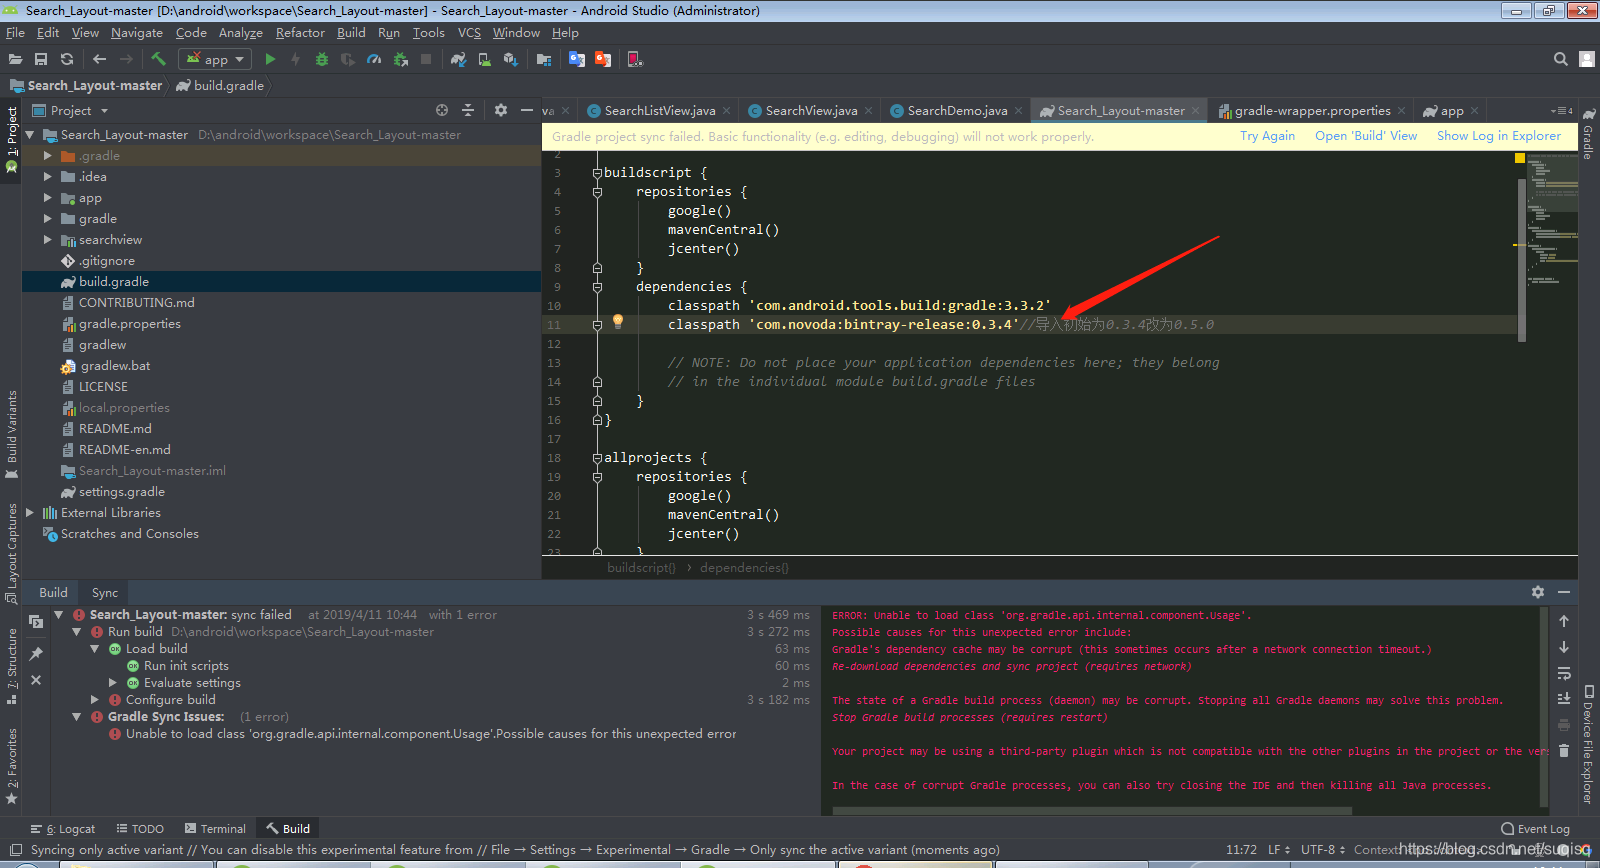Toggle the view icon above the pin in the Build panel

(x=36, y=621)
